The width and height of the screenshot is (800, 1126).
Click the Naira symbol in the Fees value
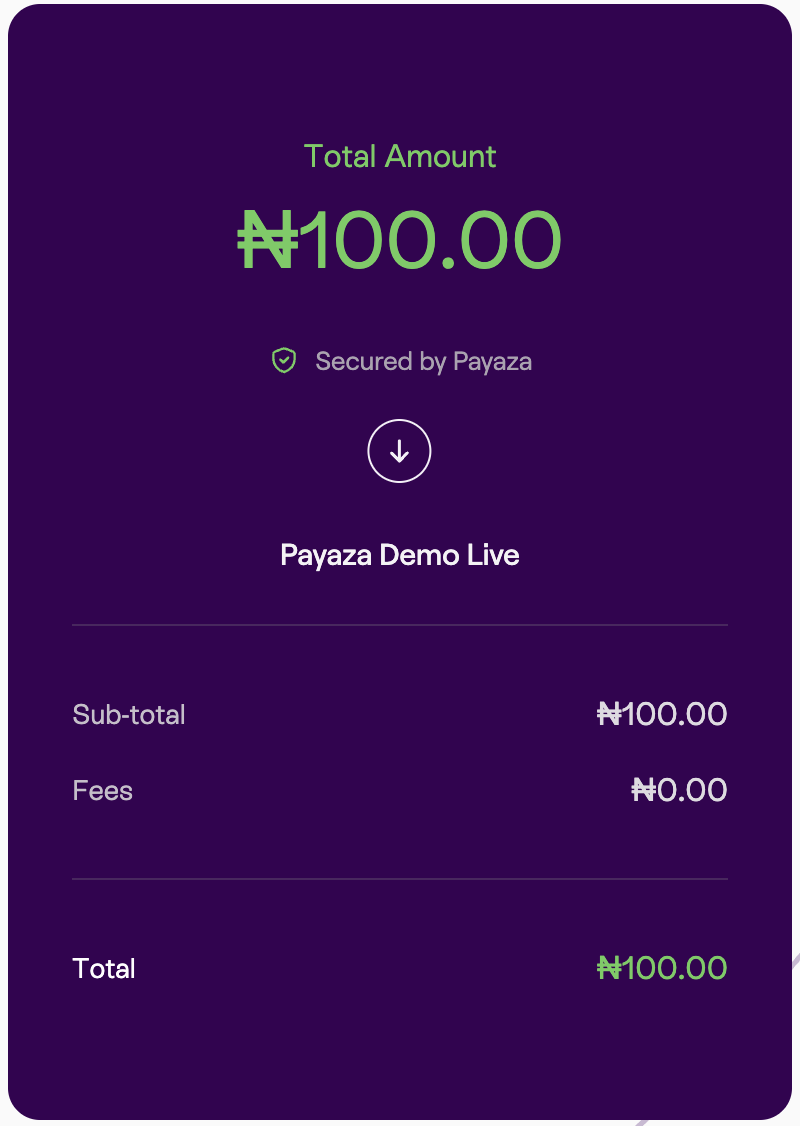644,790
